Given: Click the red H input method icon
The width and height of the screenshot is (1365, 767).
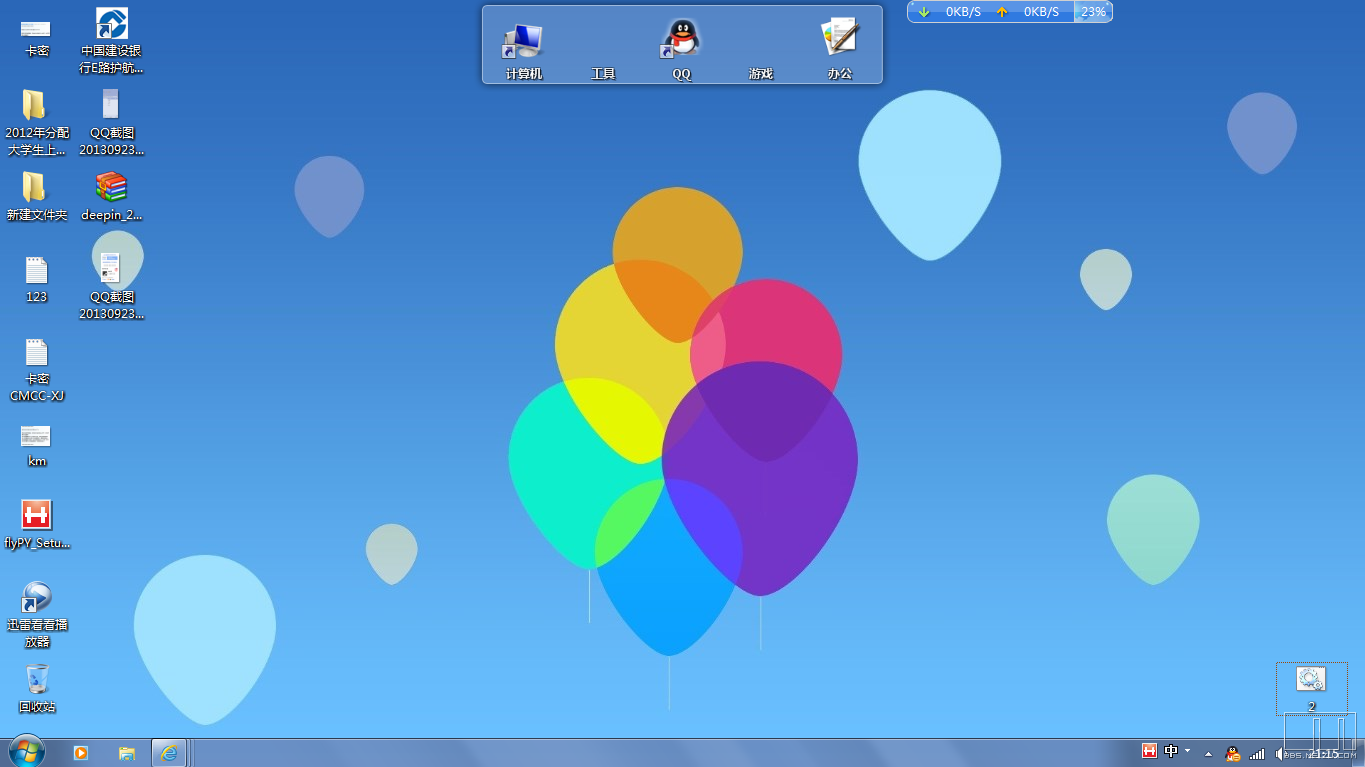Looking at the screenshot, I should 1150,751.
